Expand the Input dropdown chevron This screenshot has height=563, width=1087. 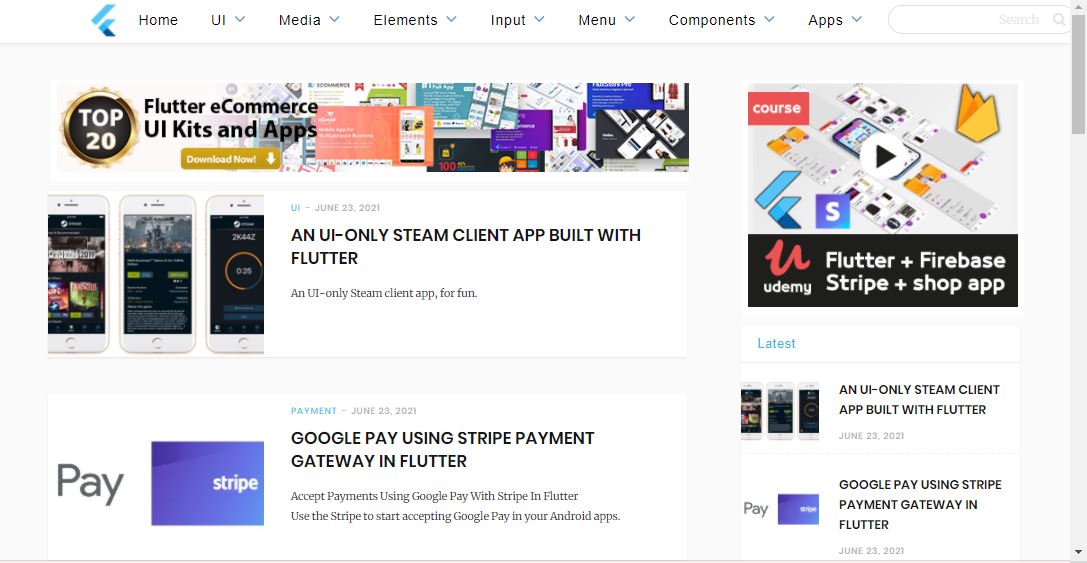[x=539, y=19]
